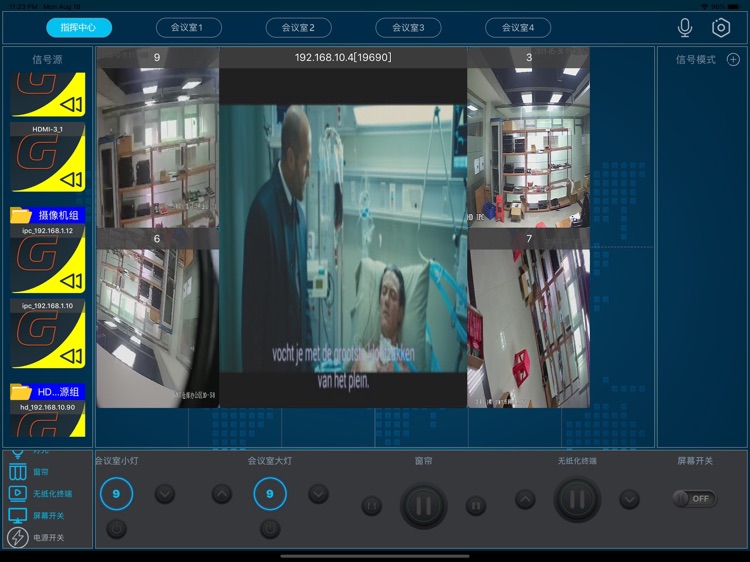Image resolution: width=750 pixels, height=562 pixels.
Task: Click the down chevron for 无纸化终端
Action: 629,500
